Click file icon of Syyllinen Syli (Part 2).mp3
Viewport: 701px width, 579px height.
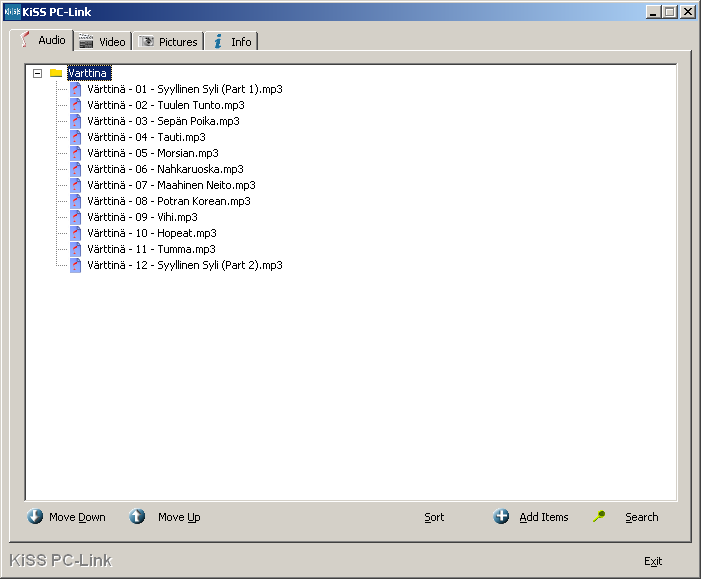(76, 266)
